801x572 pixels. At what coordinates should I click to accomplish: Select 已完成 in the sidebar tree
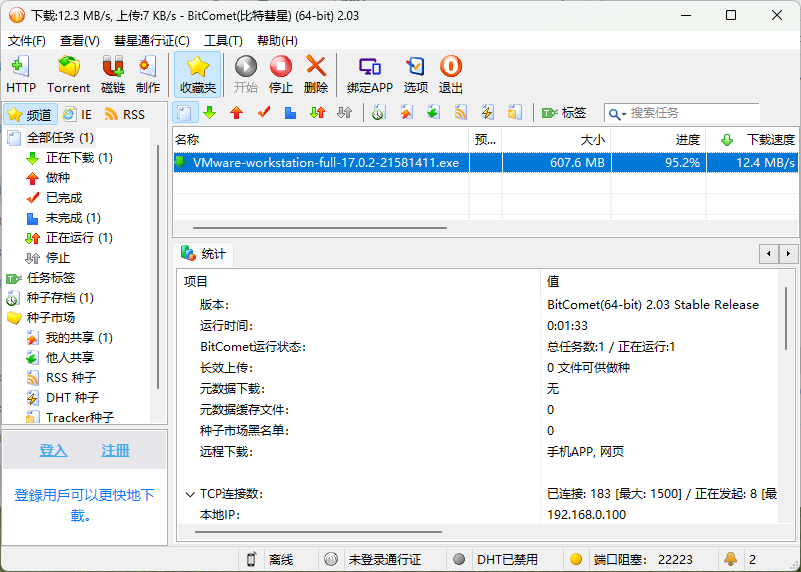coord(64,198)
